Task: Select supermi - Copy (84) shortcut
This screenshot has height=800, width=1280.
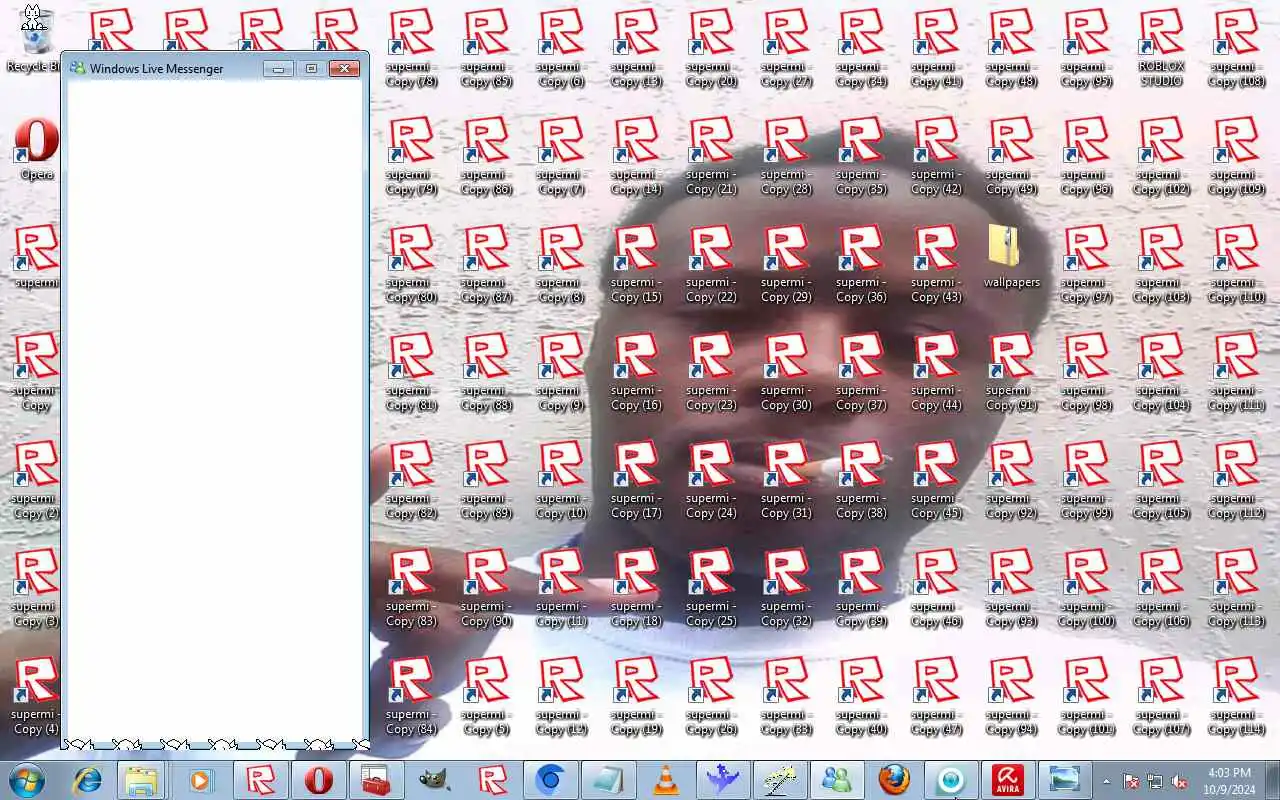Action: [412, 695]
